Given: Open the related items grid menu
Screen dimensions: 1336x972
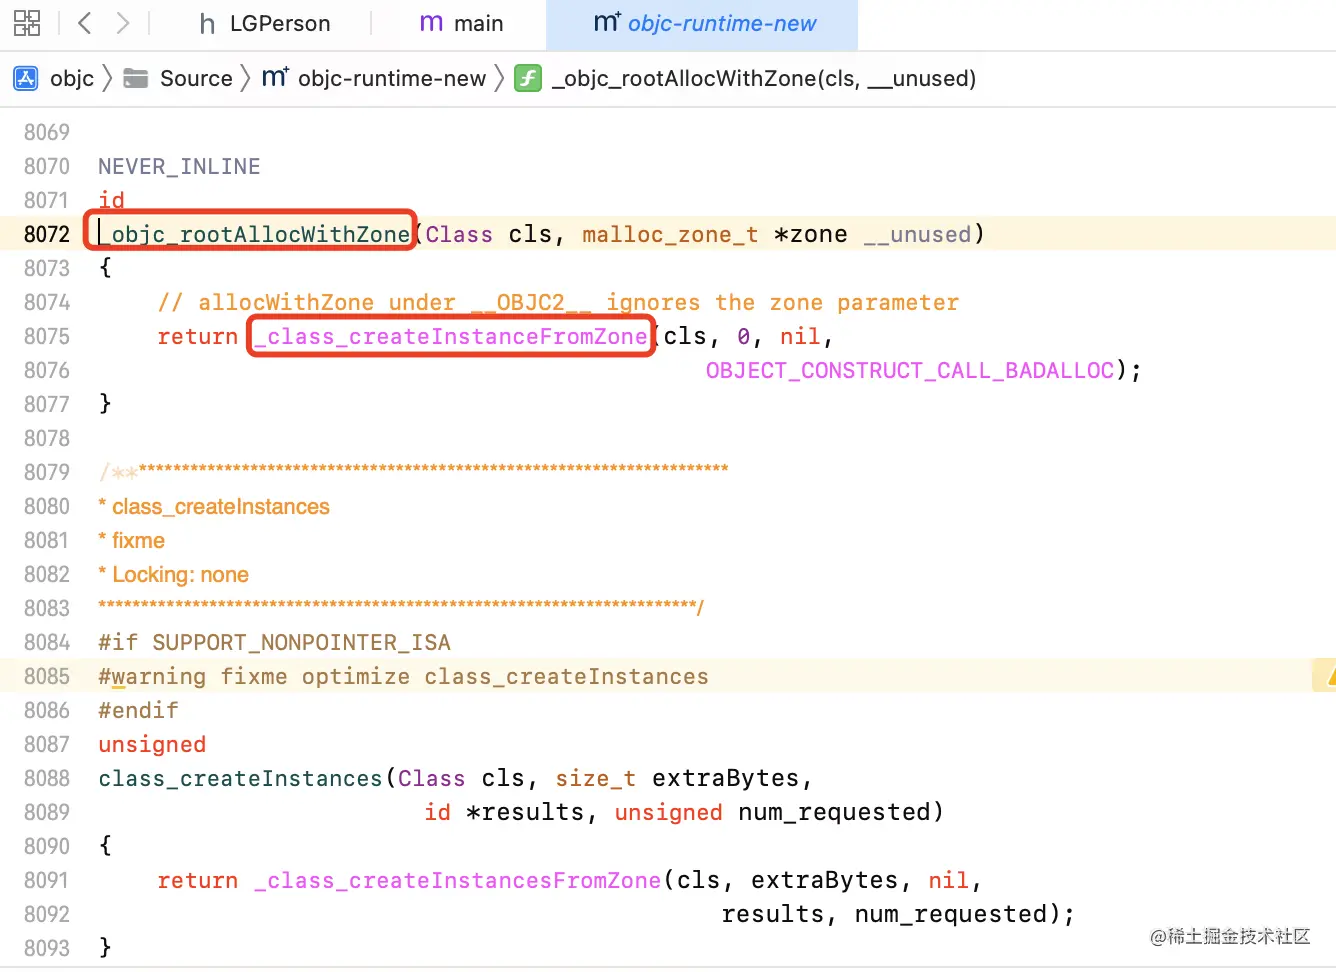Looking at the screenshot, I should tap(27, 23).
